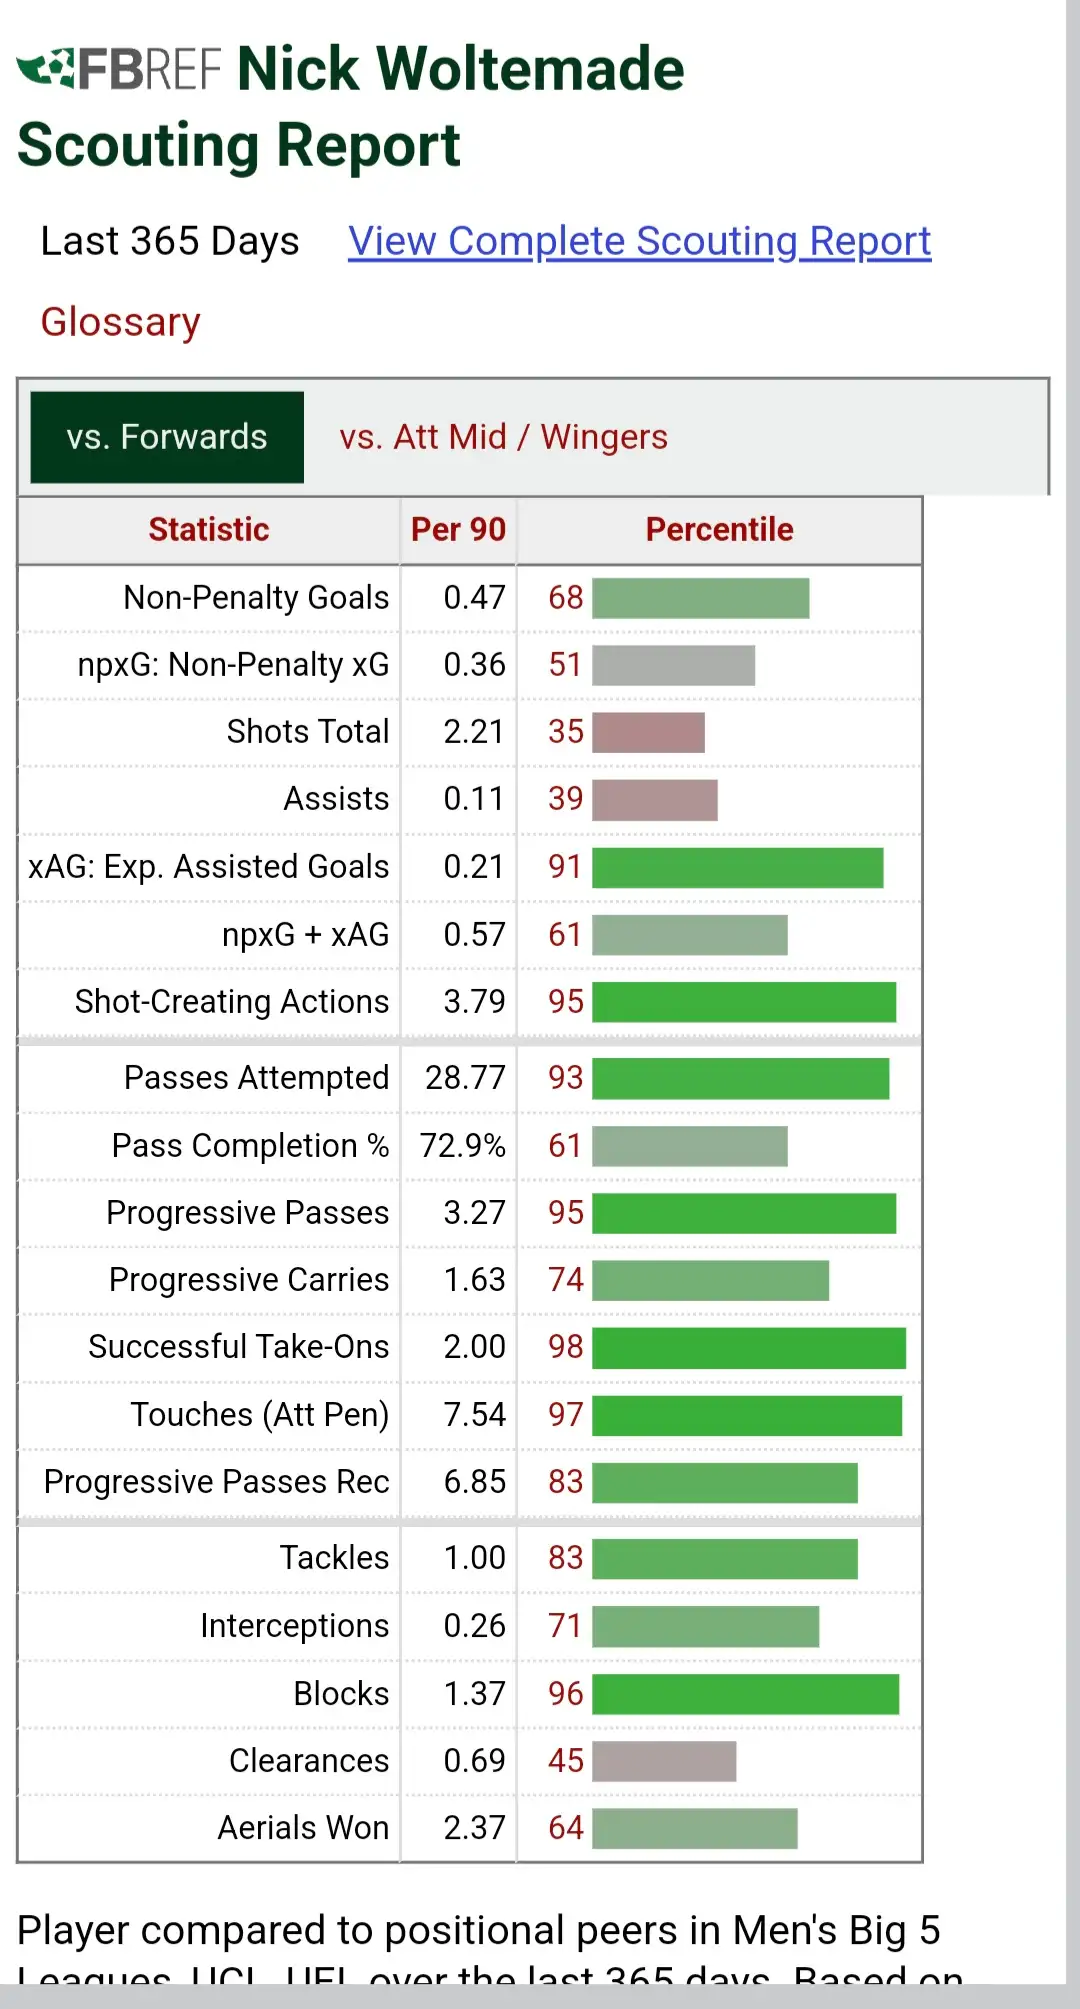Sort by the Statistic column header
1080x2009 pixels.
tap(208, 529)
